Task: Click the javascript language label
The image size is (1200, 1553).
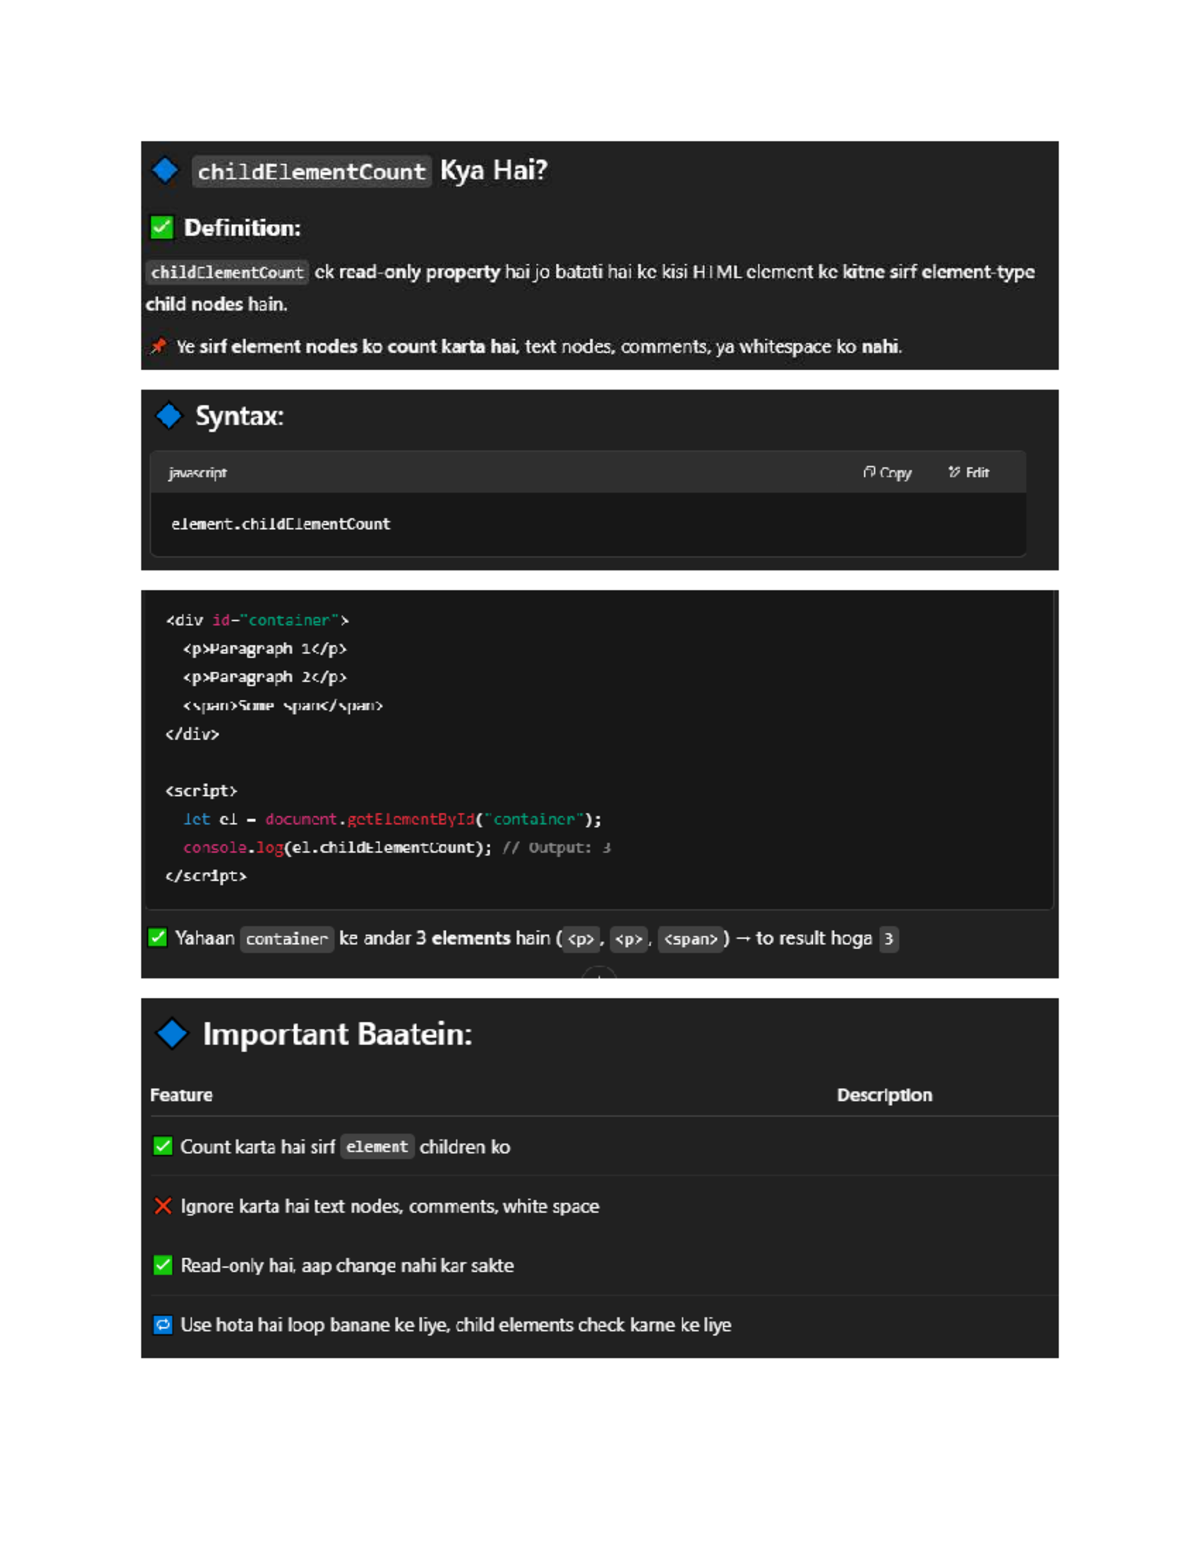Action: [197, 473]
